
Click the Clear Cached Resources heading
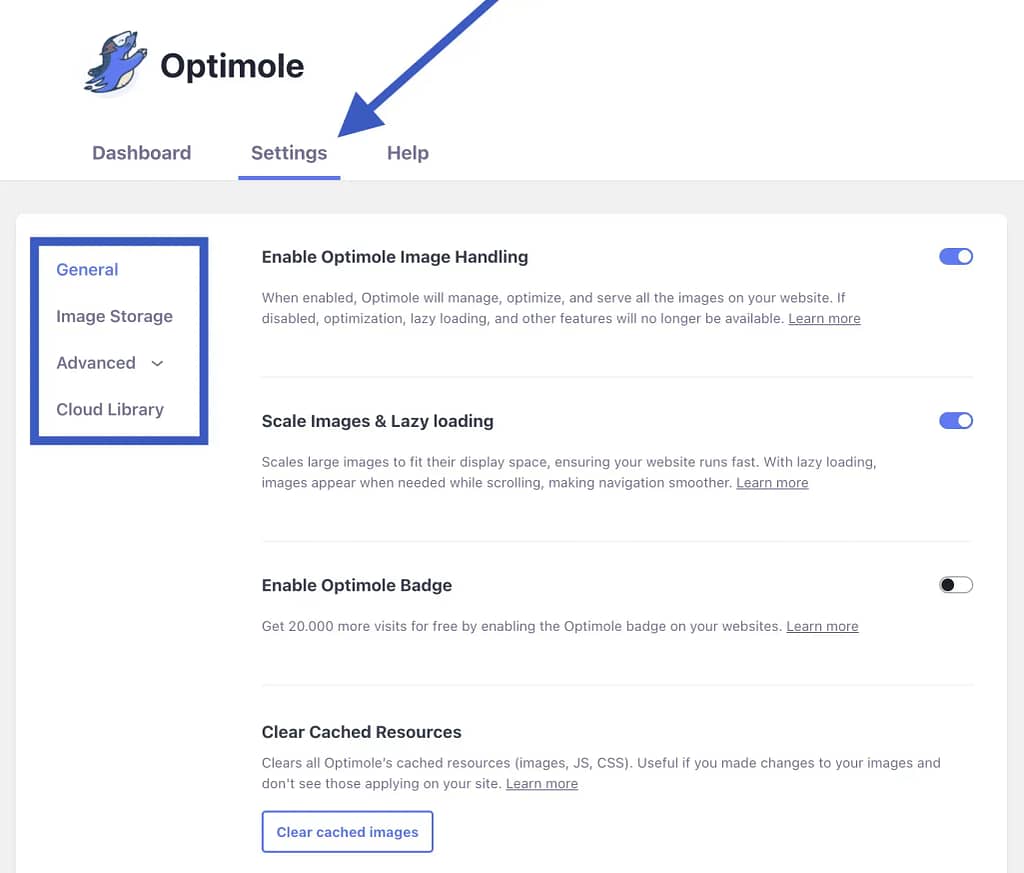361,732
